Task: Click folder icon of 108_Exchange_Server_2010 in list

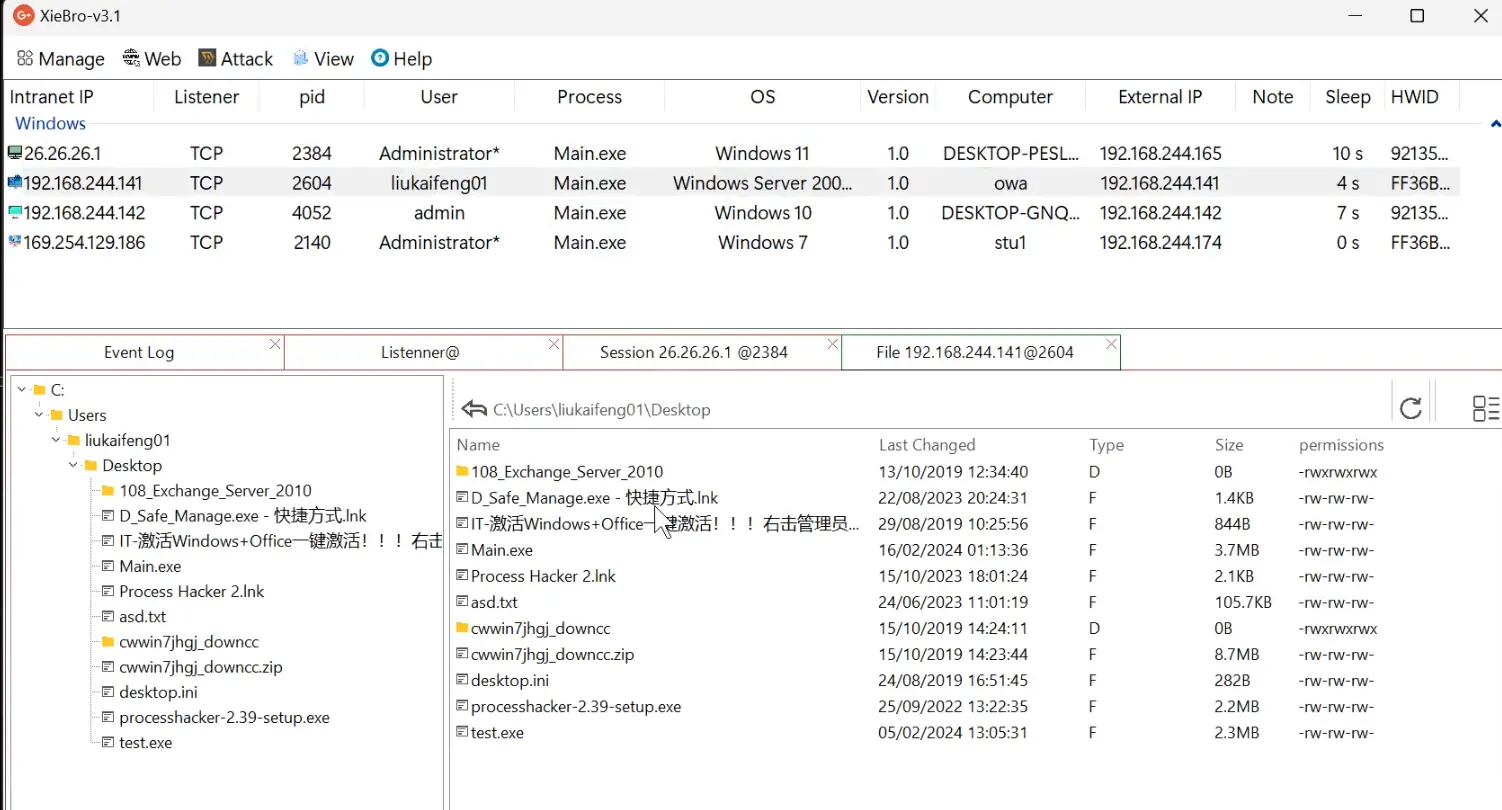Action: point(462,471)
